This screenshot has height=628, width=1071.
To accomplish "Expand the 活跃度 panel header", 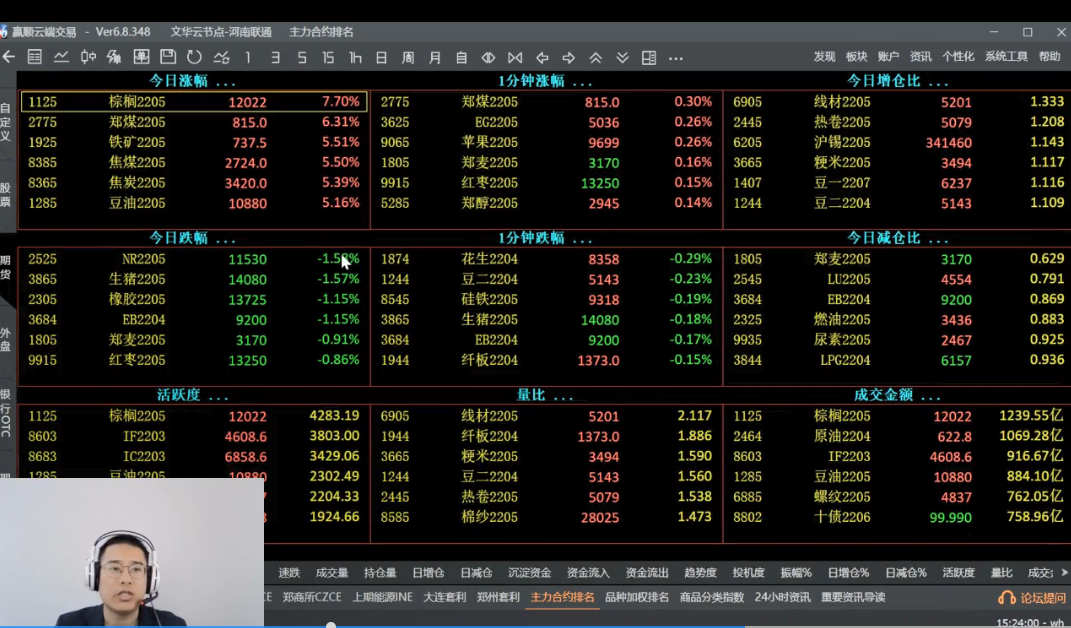I will [x=192, y=395].
